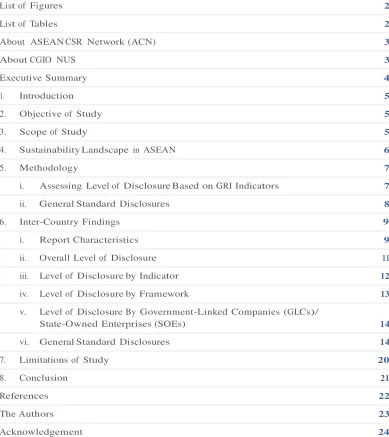Click page number 12 for Disclosure by Indicator
The height and width of the screenshot is (437, 389).
tap(384, 276)
